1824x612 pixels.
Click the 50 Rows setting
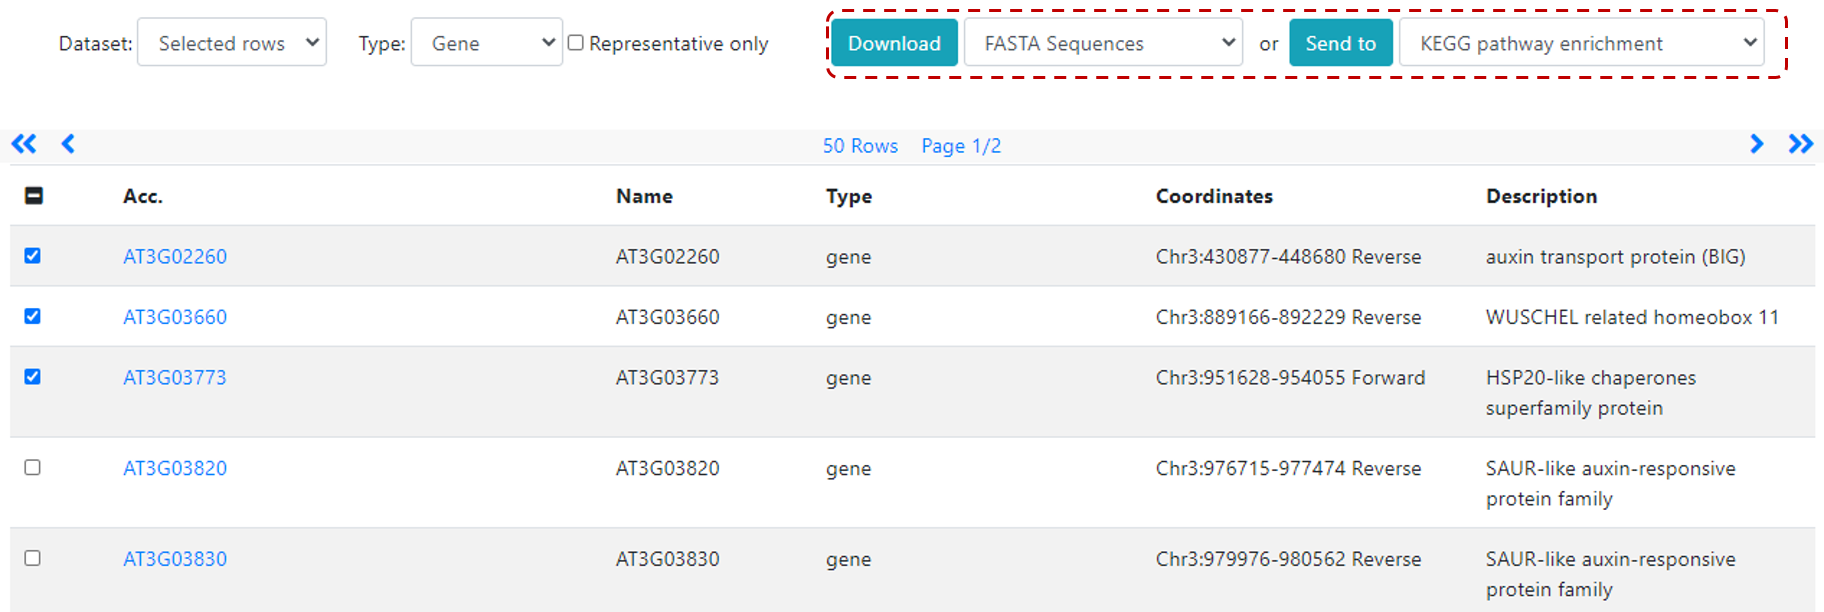pyautogui.click(x=860, y=146)
